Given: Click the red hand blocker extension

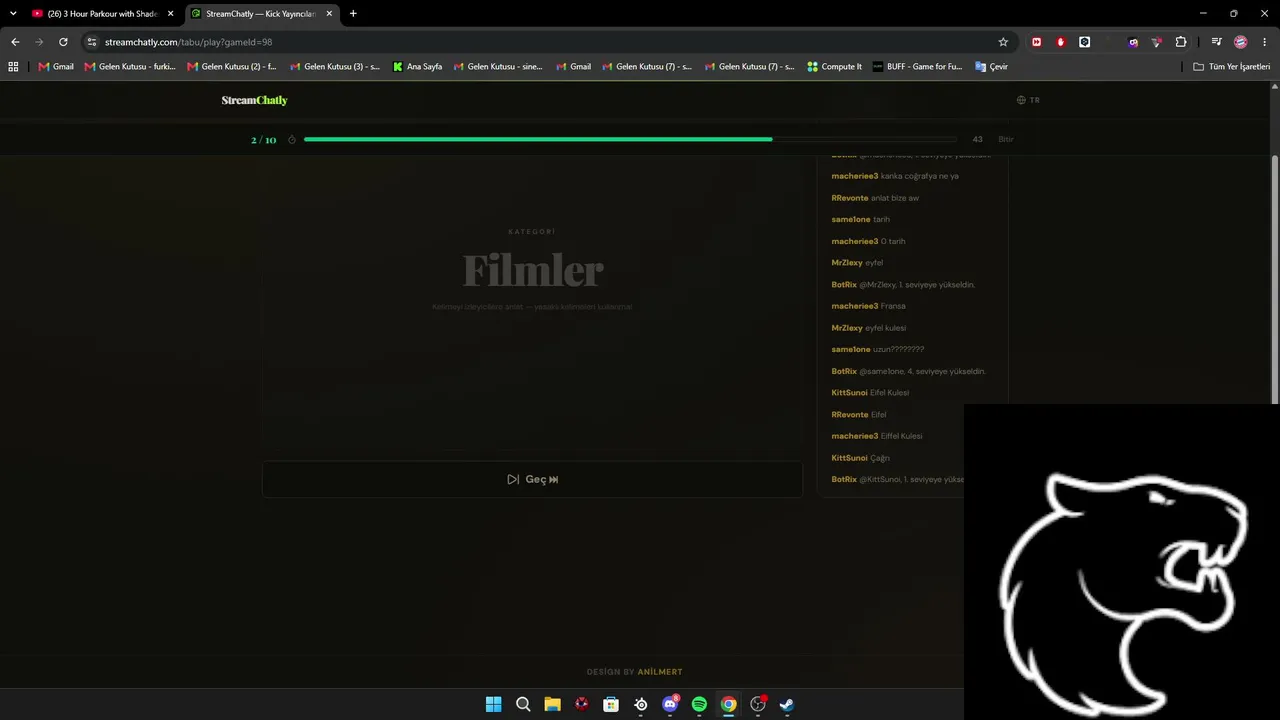Looking at the screenshot, I should (1061, 42).
